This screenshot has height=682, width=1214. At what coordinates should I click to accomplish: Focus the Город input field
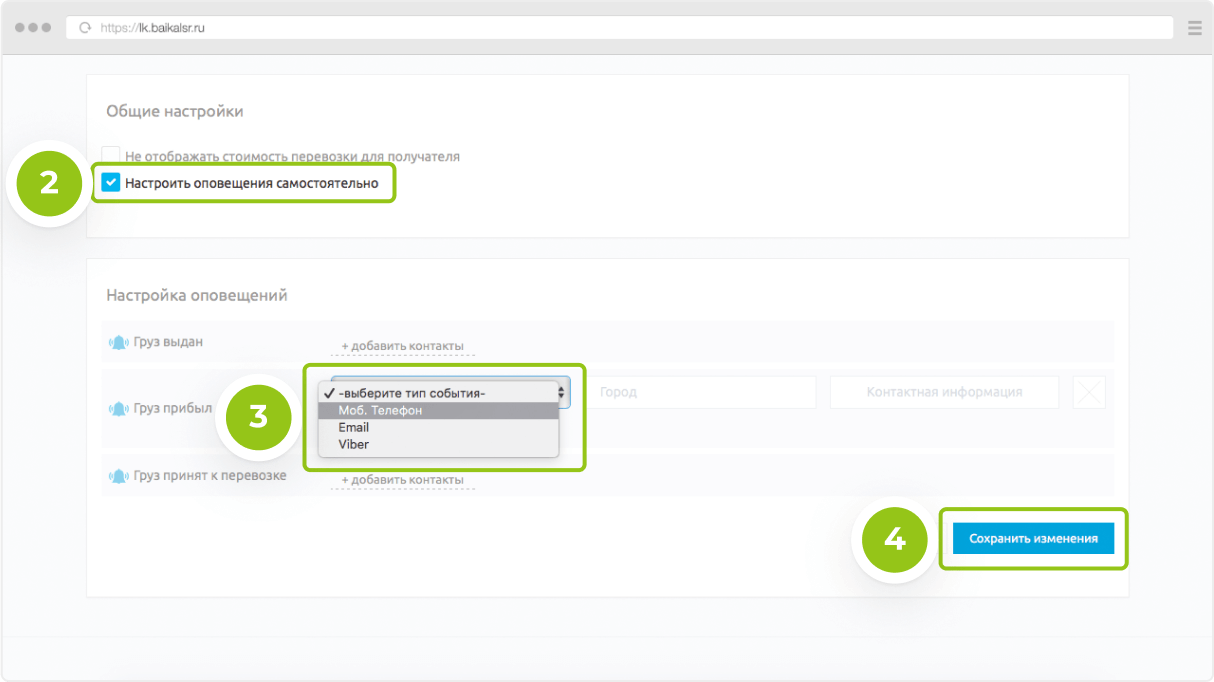(702, 392)
